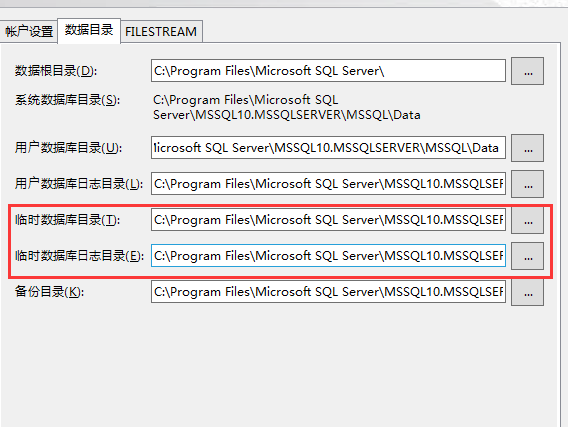Click ellipsis button next to 临时数据库日志目录
The image size is (568, 427).
[x=527, y=256]
